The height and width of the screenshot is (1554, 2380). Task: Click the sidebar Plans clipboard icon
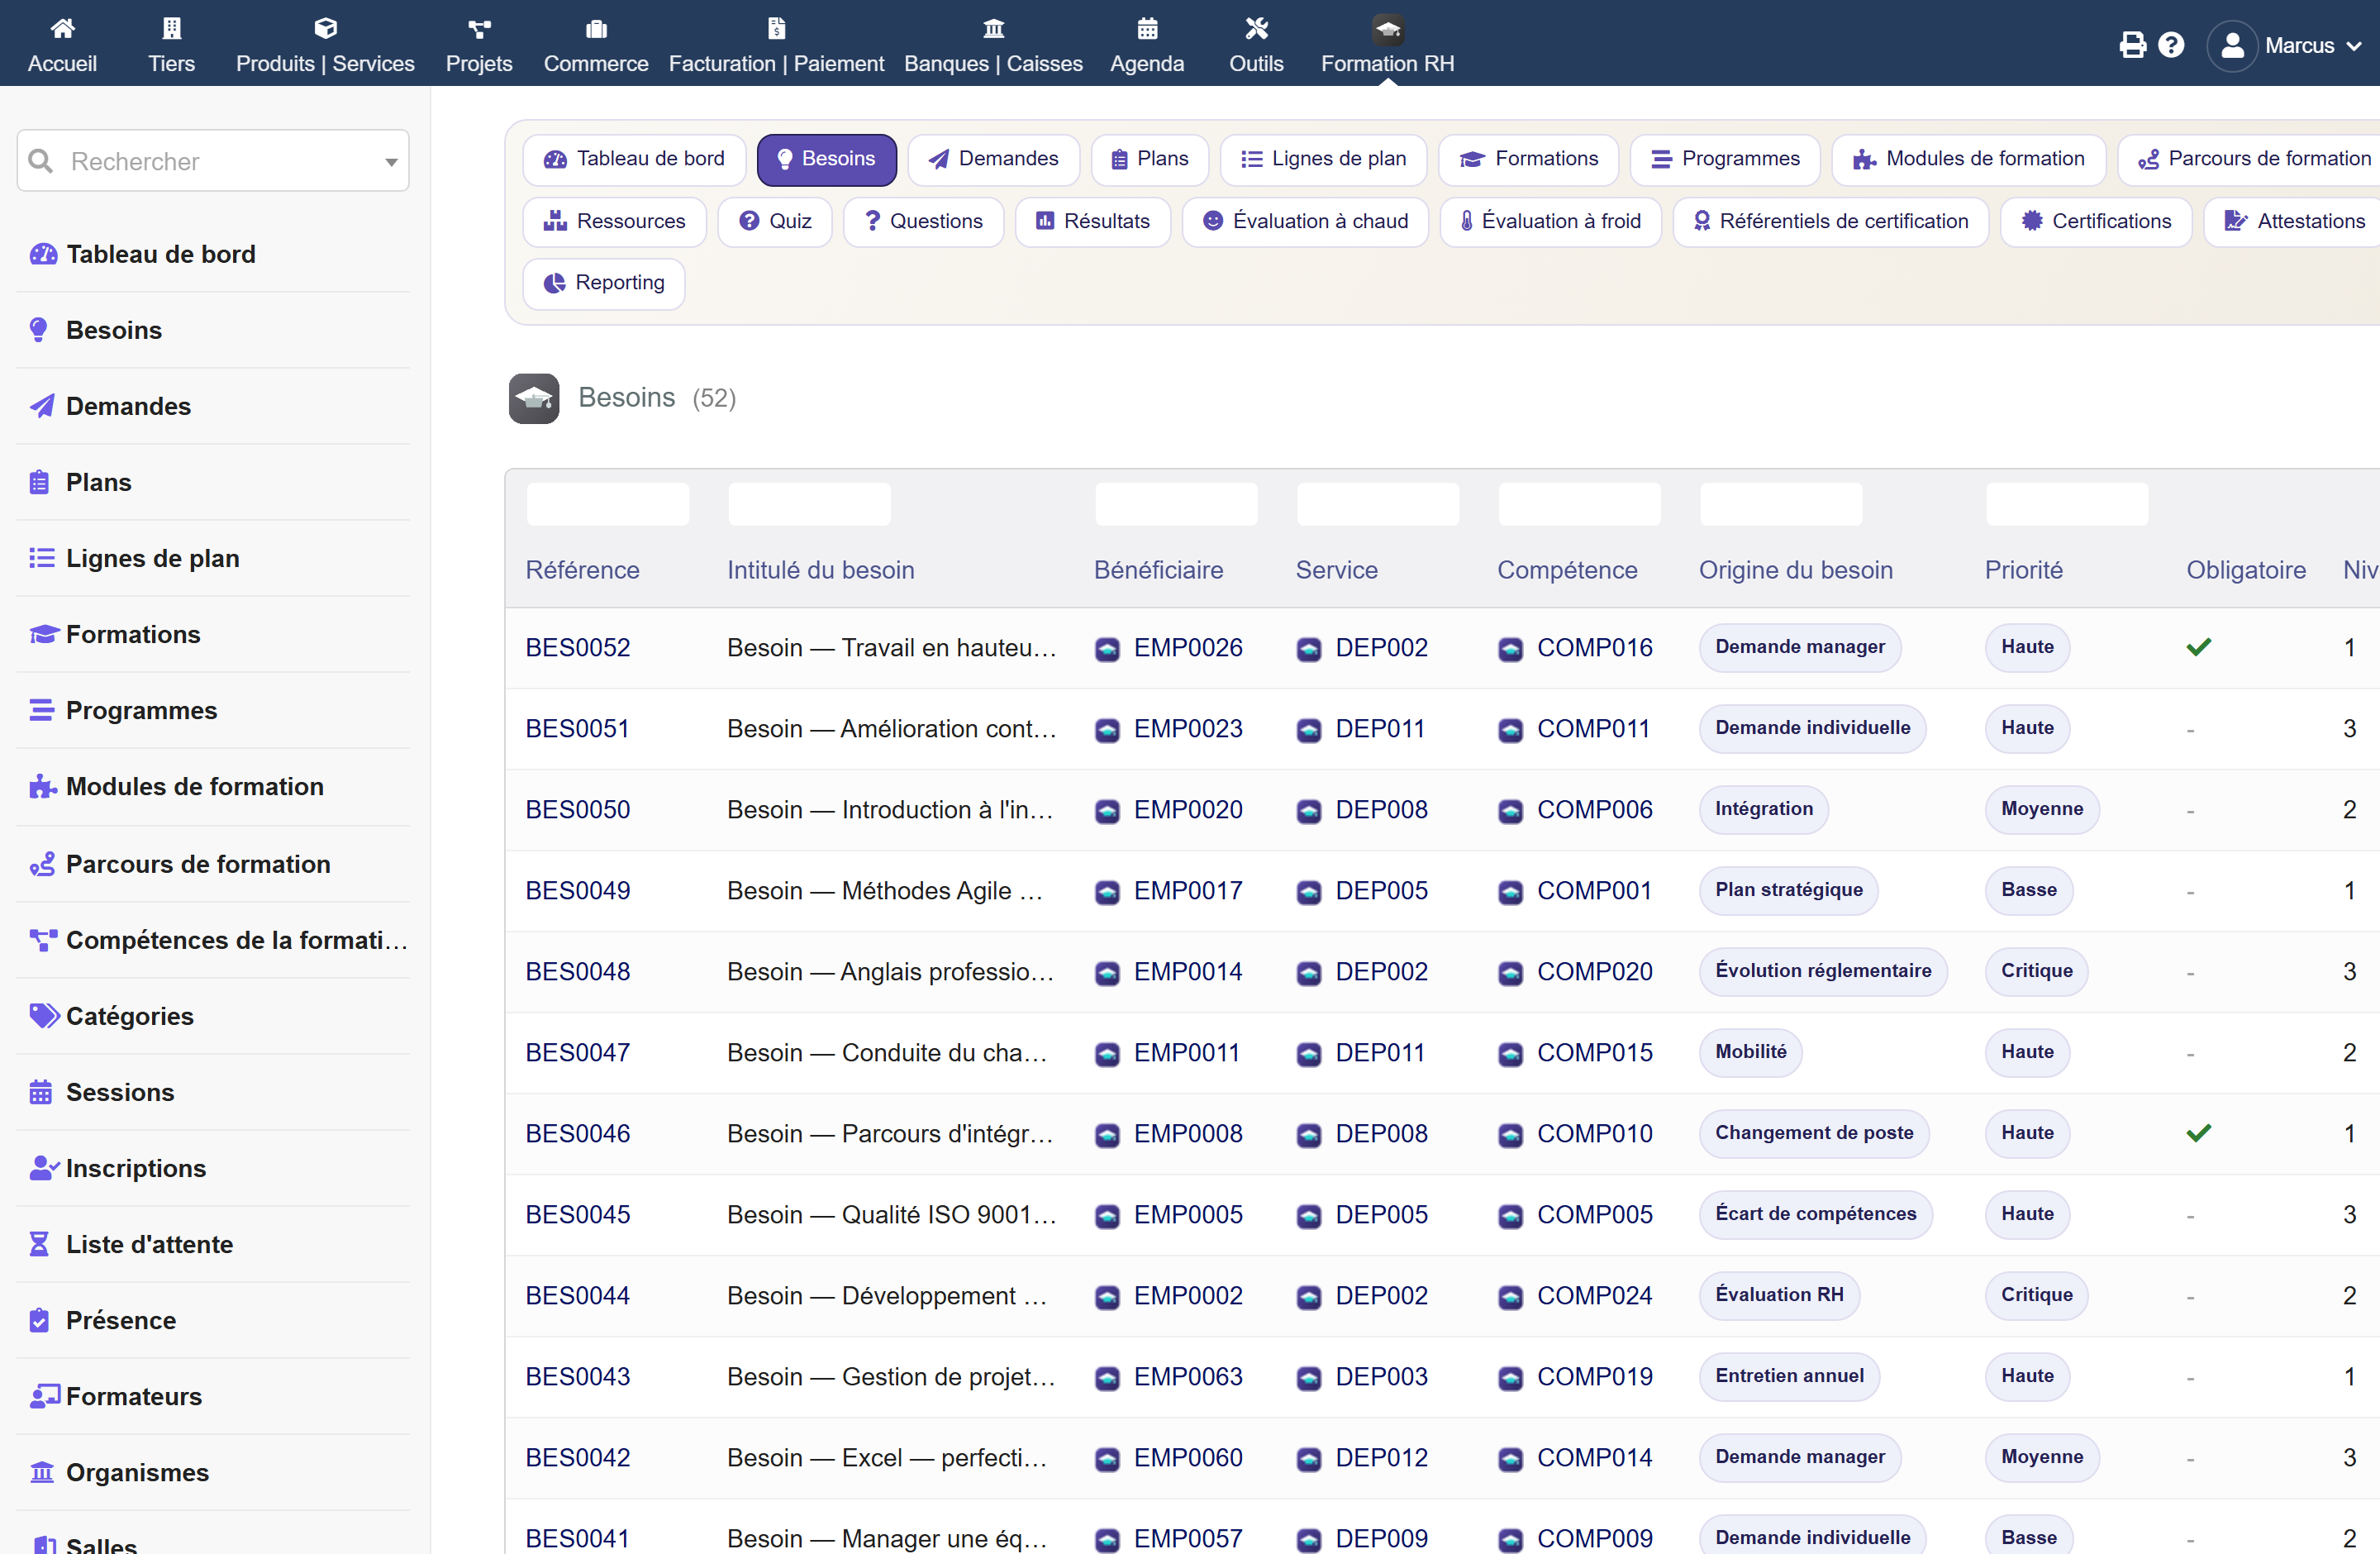point(39,482)
